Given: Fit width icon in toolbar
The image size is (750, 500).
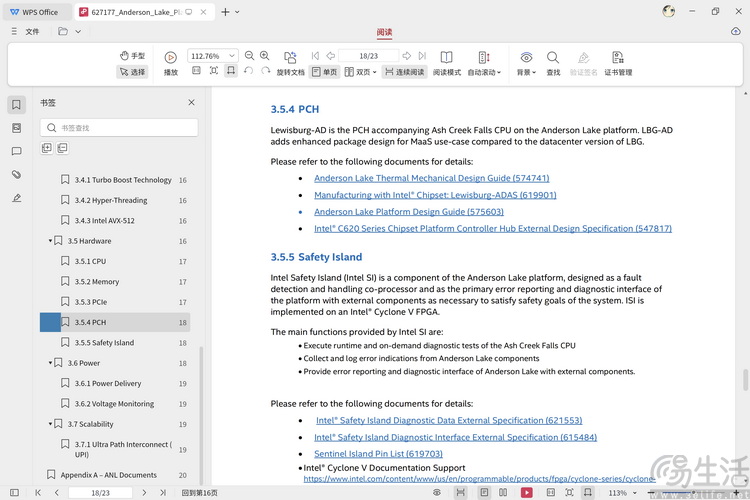Looking at the screenshot, I should tap(231, 71).
